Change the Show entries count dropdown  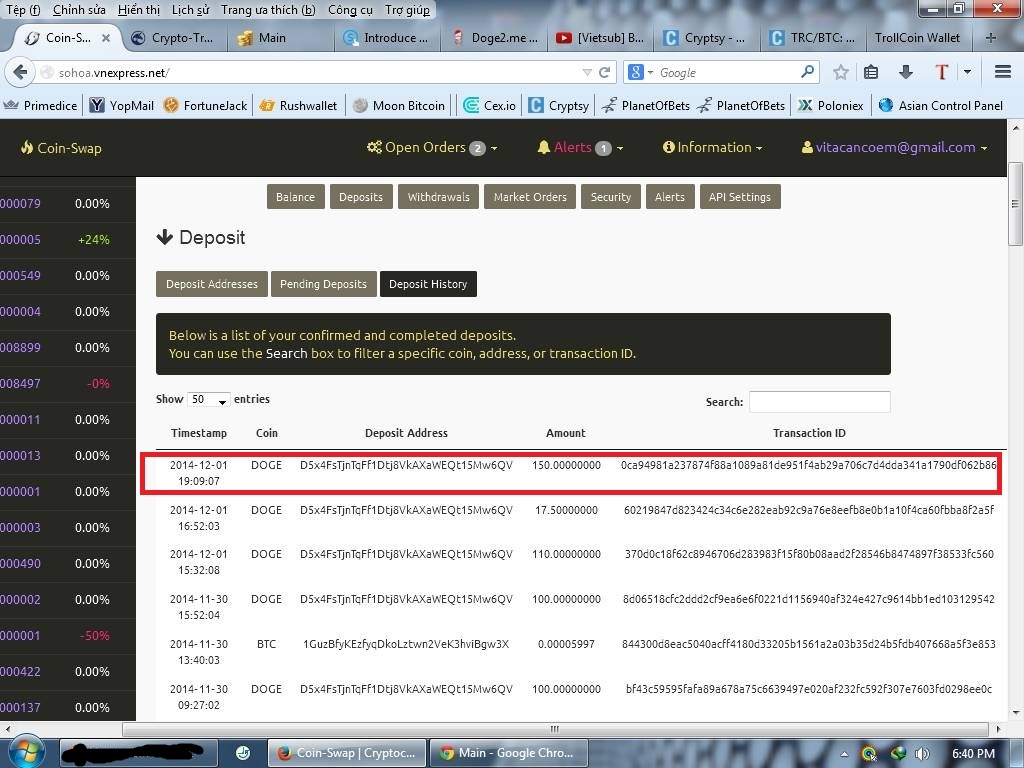tap(209, 400)
